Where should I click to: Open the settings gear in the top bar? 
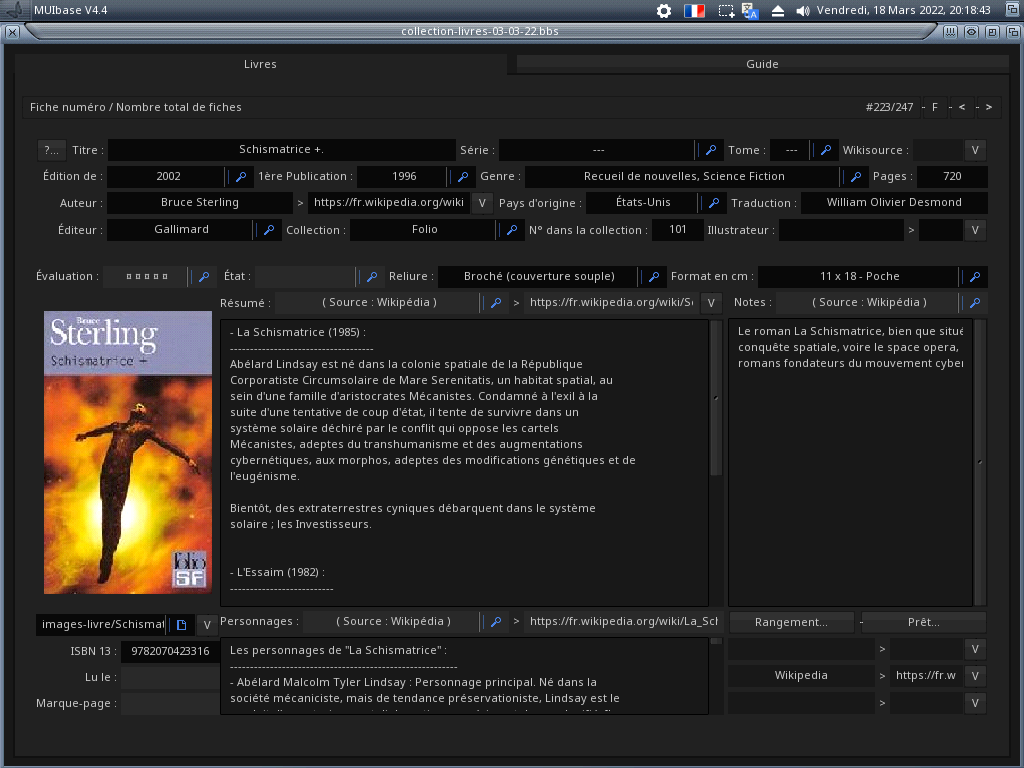click(x=664, y=10)
